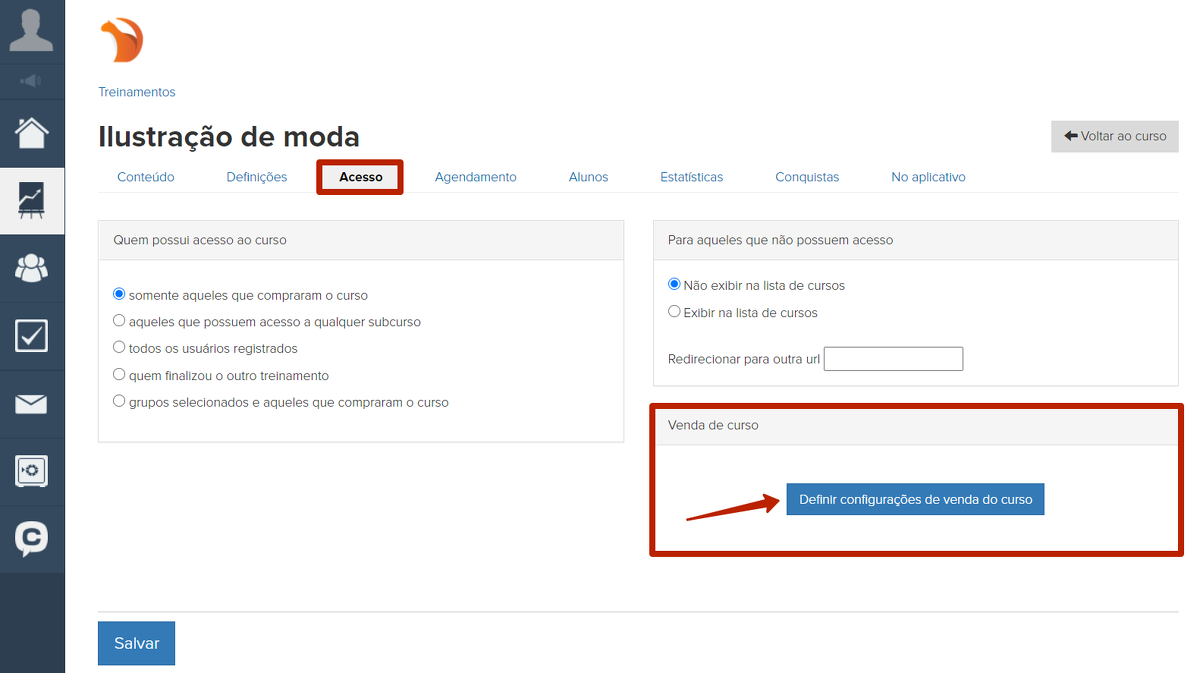Focus the 'Redirecionar para outra url' field
Image resolution: width=1200 pixels, height=673 pixels.
coord(893,359)
